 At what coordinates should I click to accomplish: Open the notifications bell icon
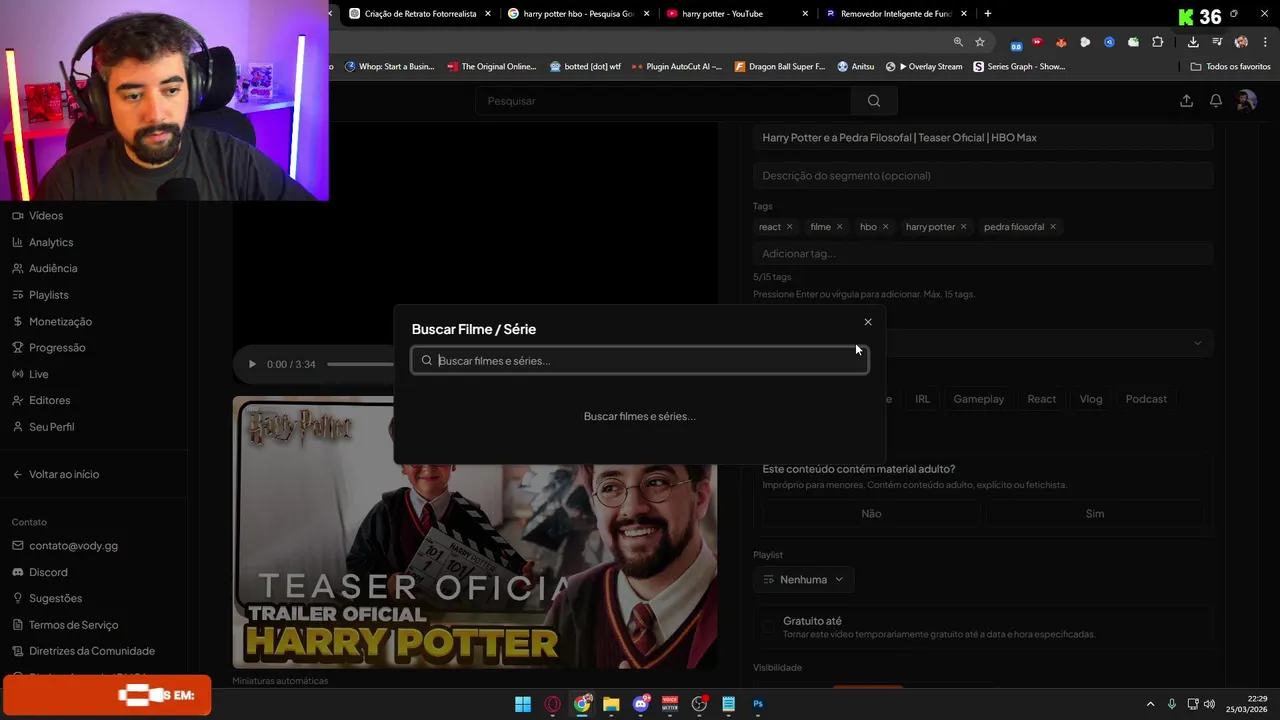(x=1216, y=101)
